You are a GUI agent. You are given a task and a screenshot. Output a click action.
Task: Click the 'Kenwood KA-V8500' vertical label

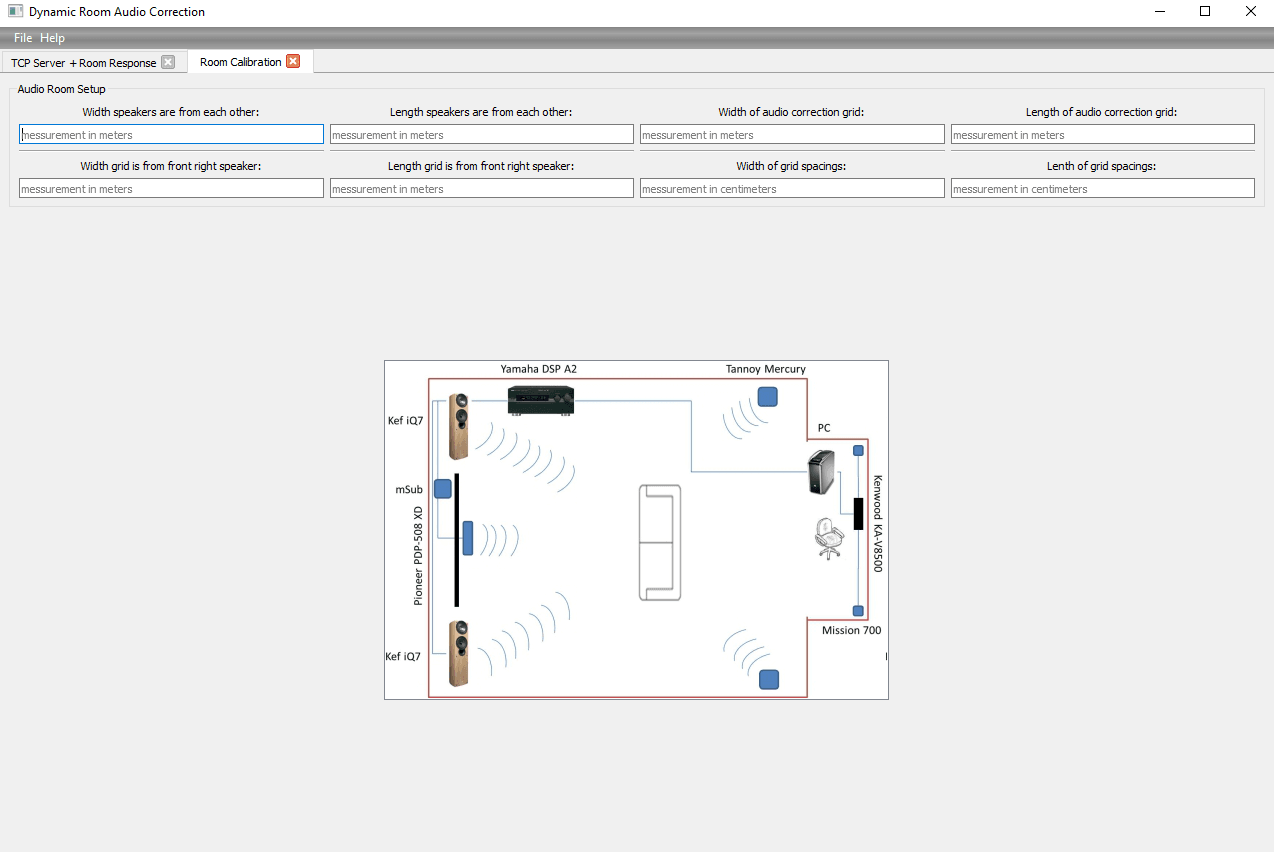click(878, 523)
